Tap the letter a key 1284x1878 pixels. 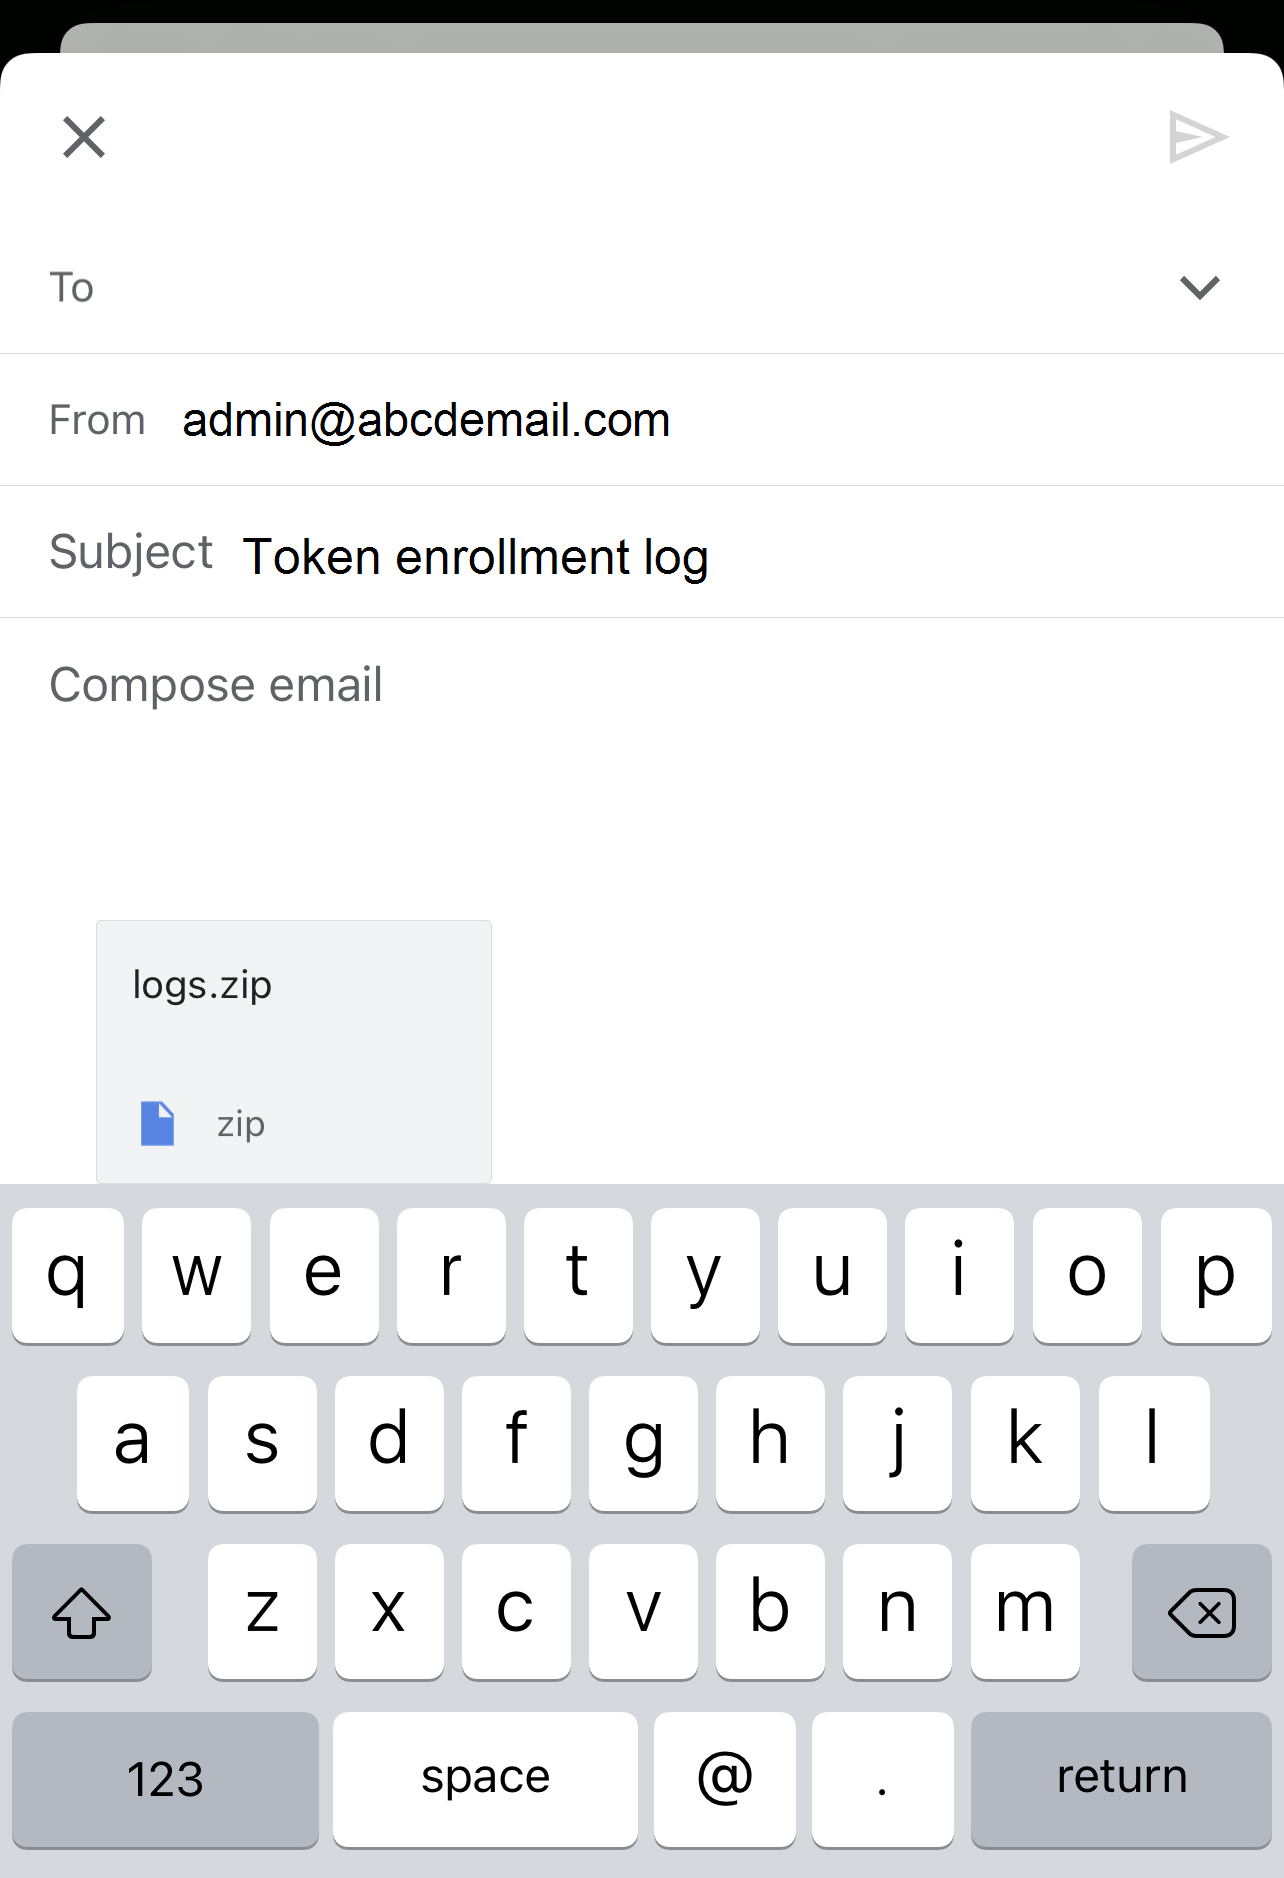(132, 1443)
